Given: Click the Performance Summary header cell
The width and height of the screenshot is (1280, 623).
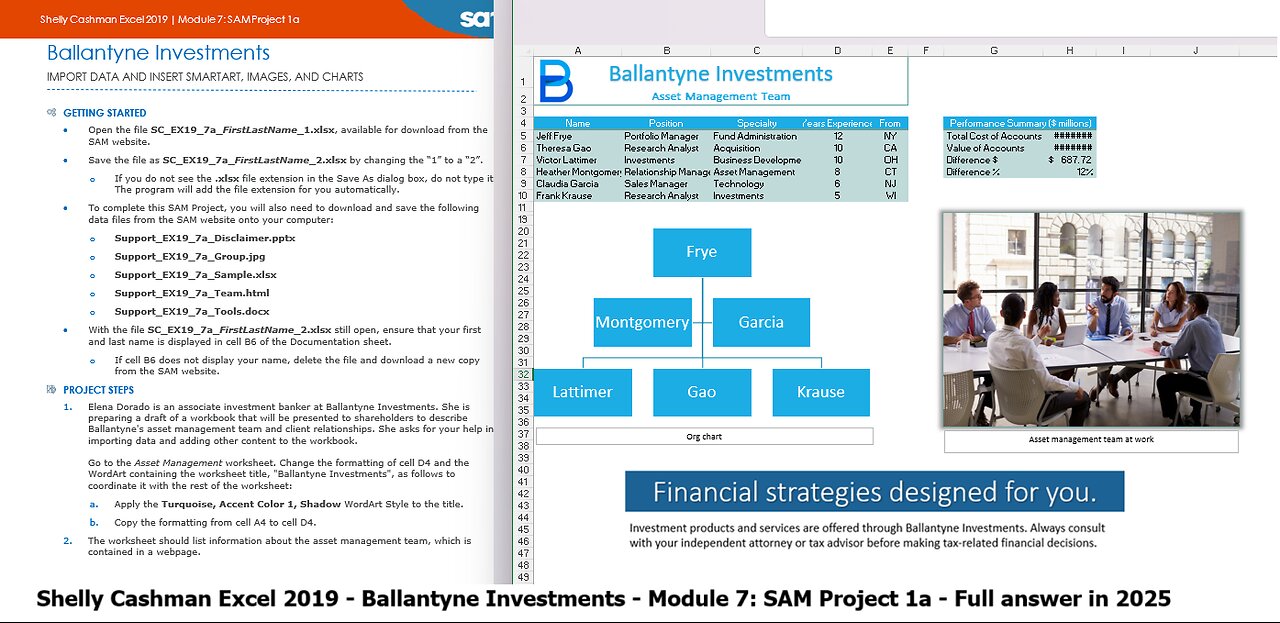Looking at the screenshot, I should [x=1020, y=124].
